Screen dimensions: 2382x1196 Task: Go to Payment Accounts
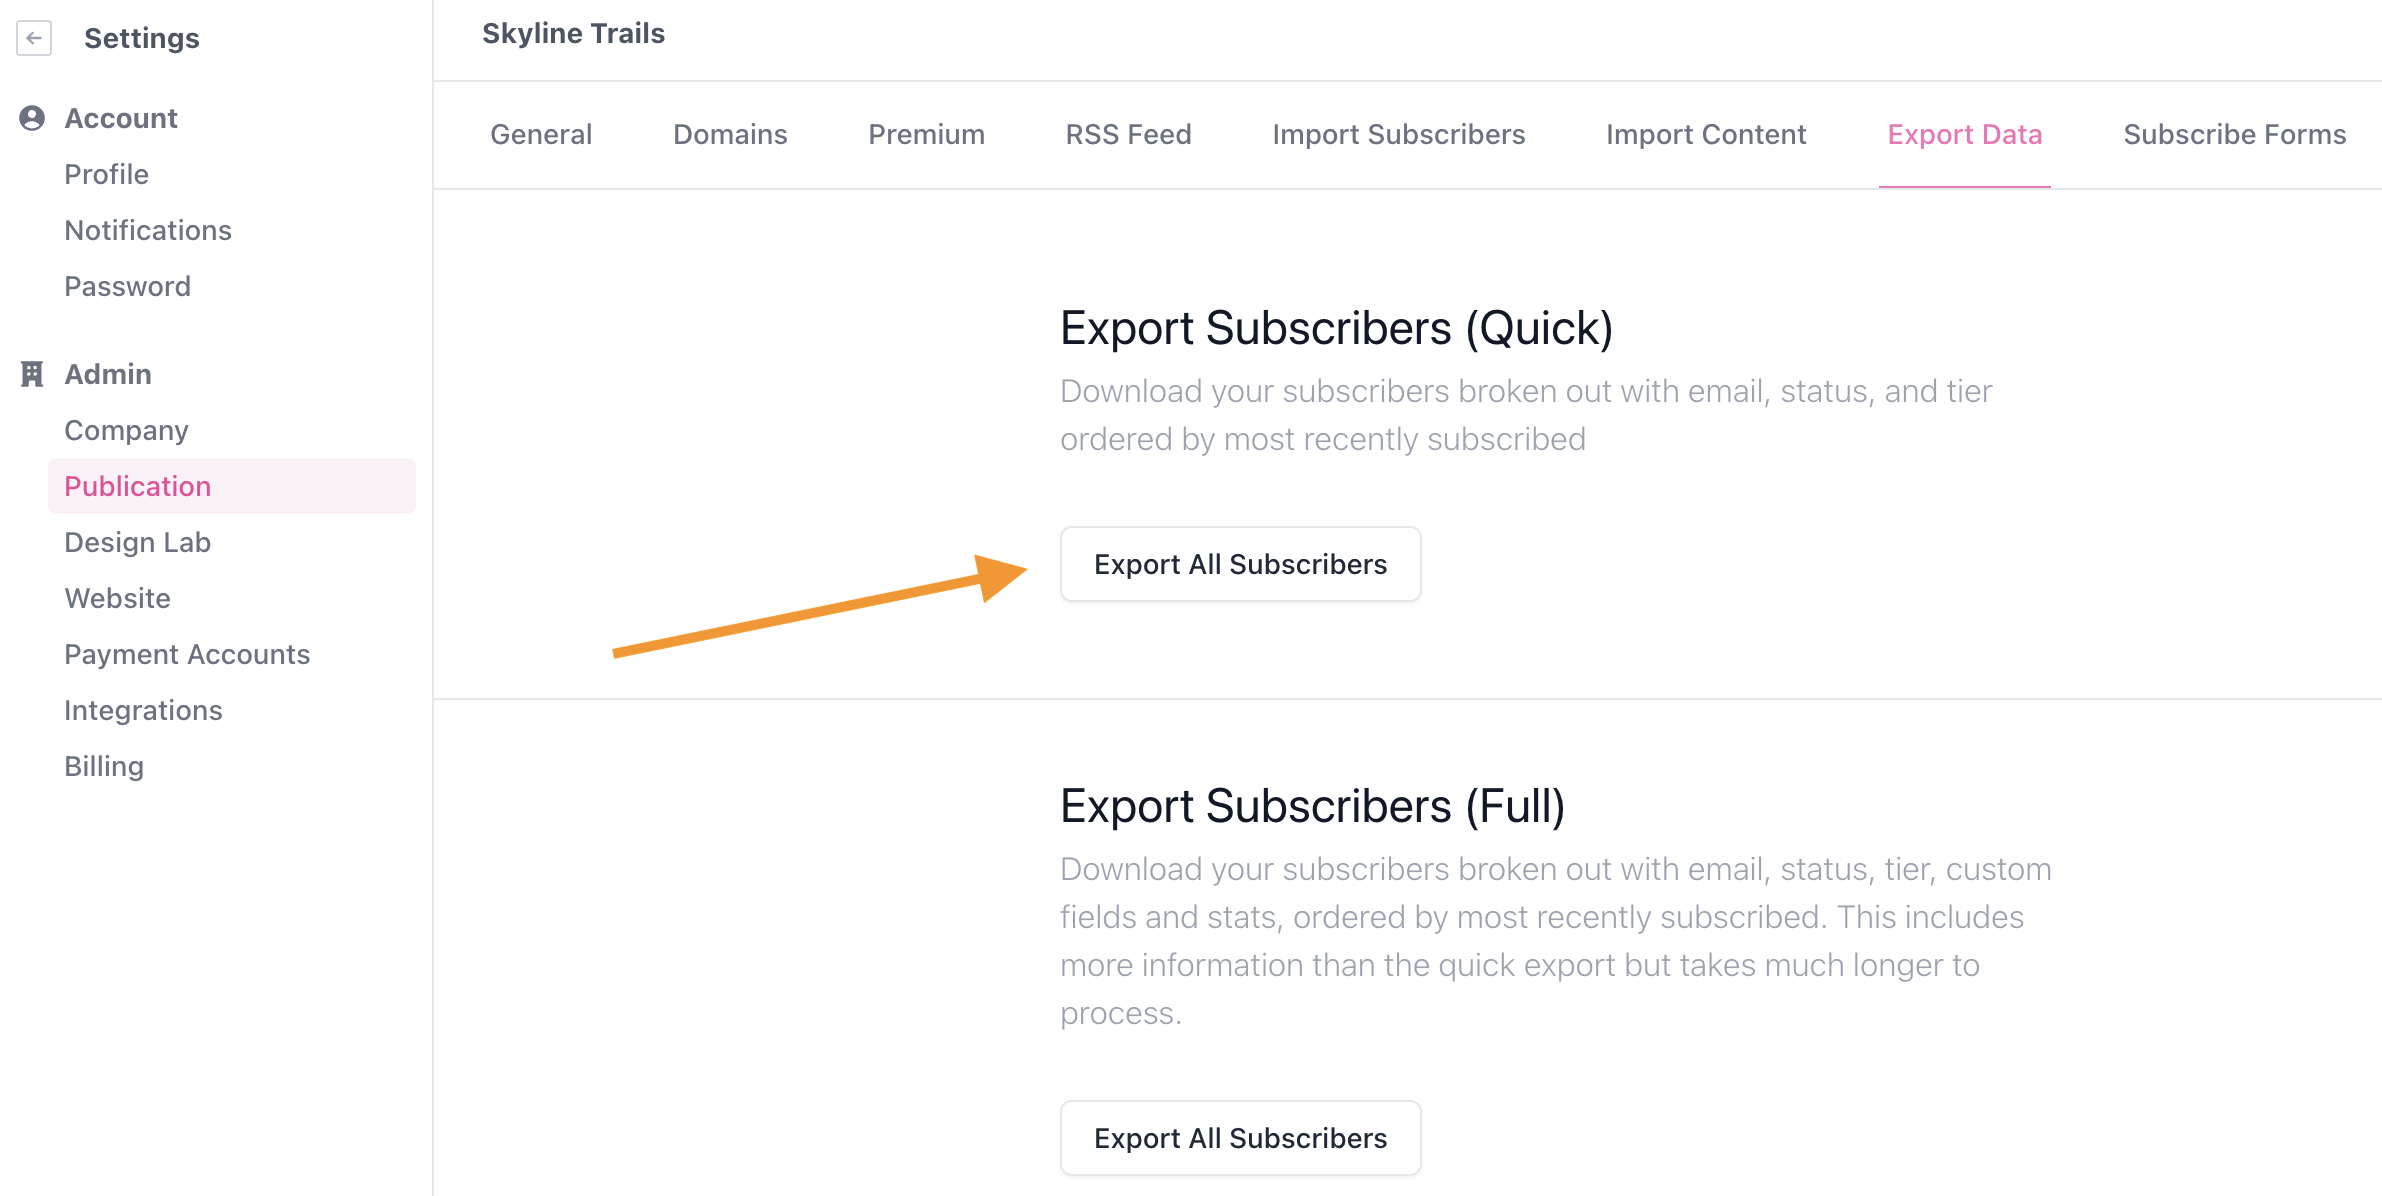pos(187,654)
